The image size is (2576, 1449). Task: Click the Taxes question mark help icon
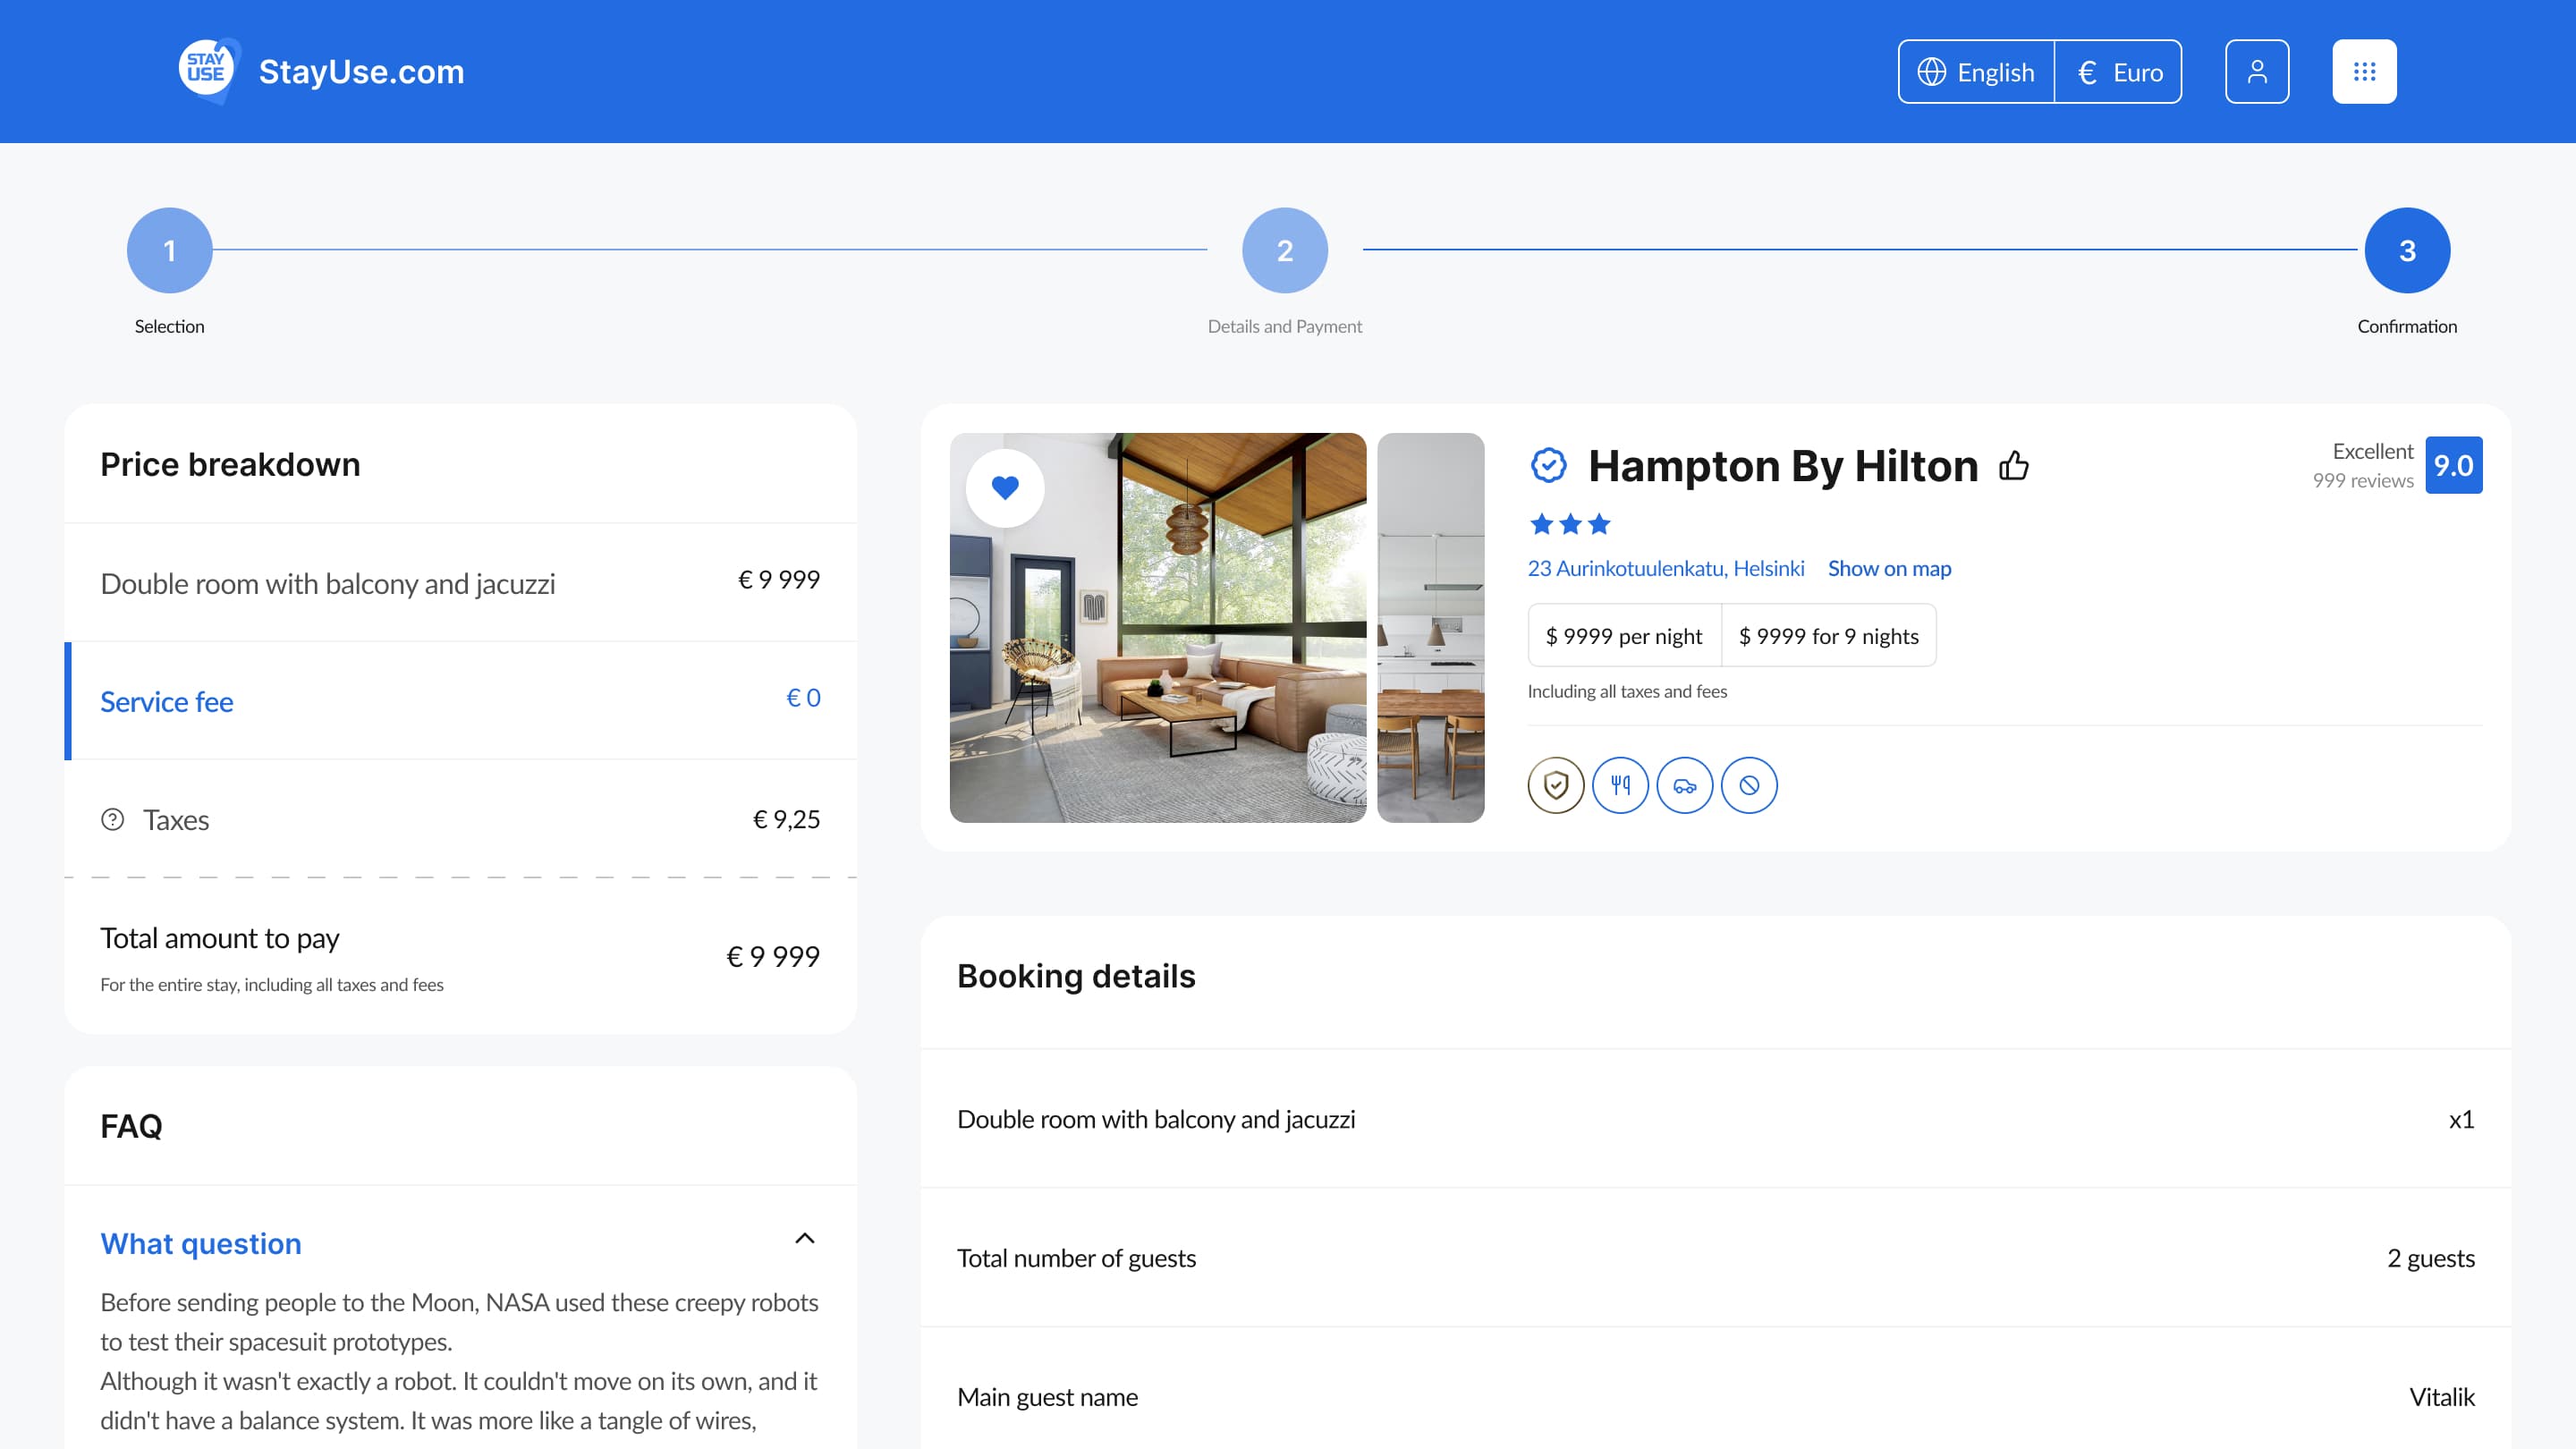point(113,820)
